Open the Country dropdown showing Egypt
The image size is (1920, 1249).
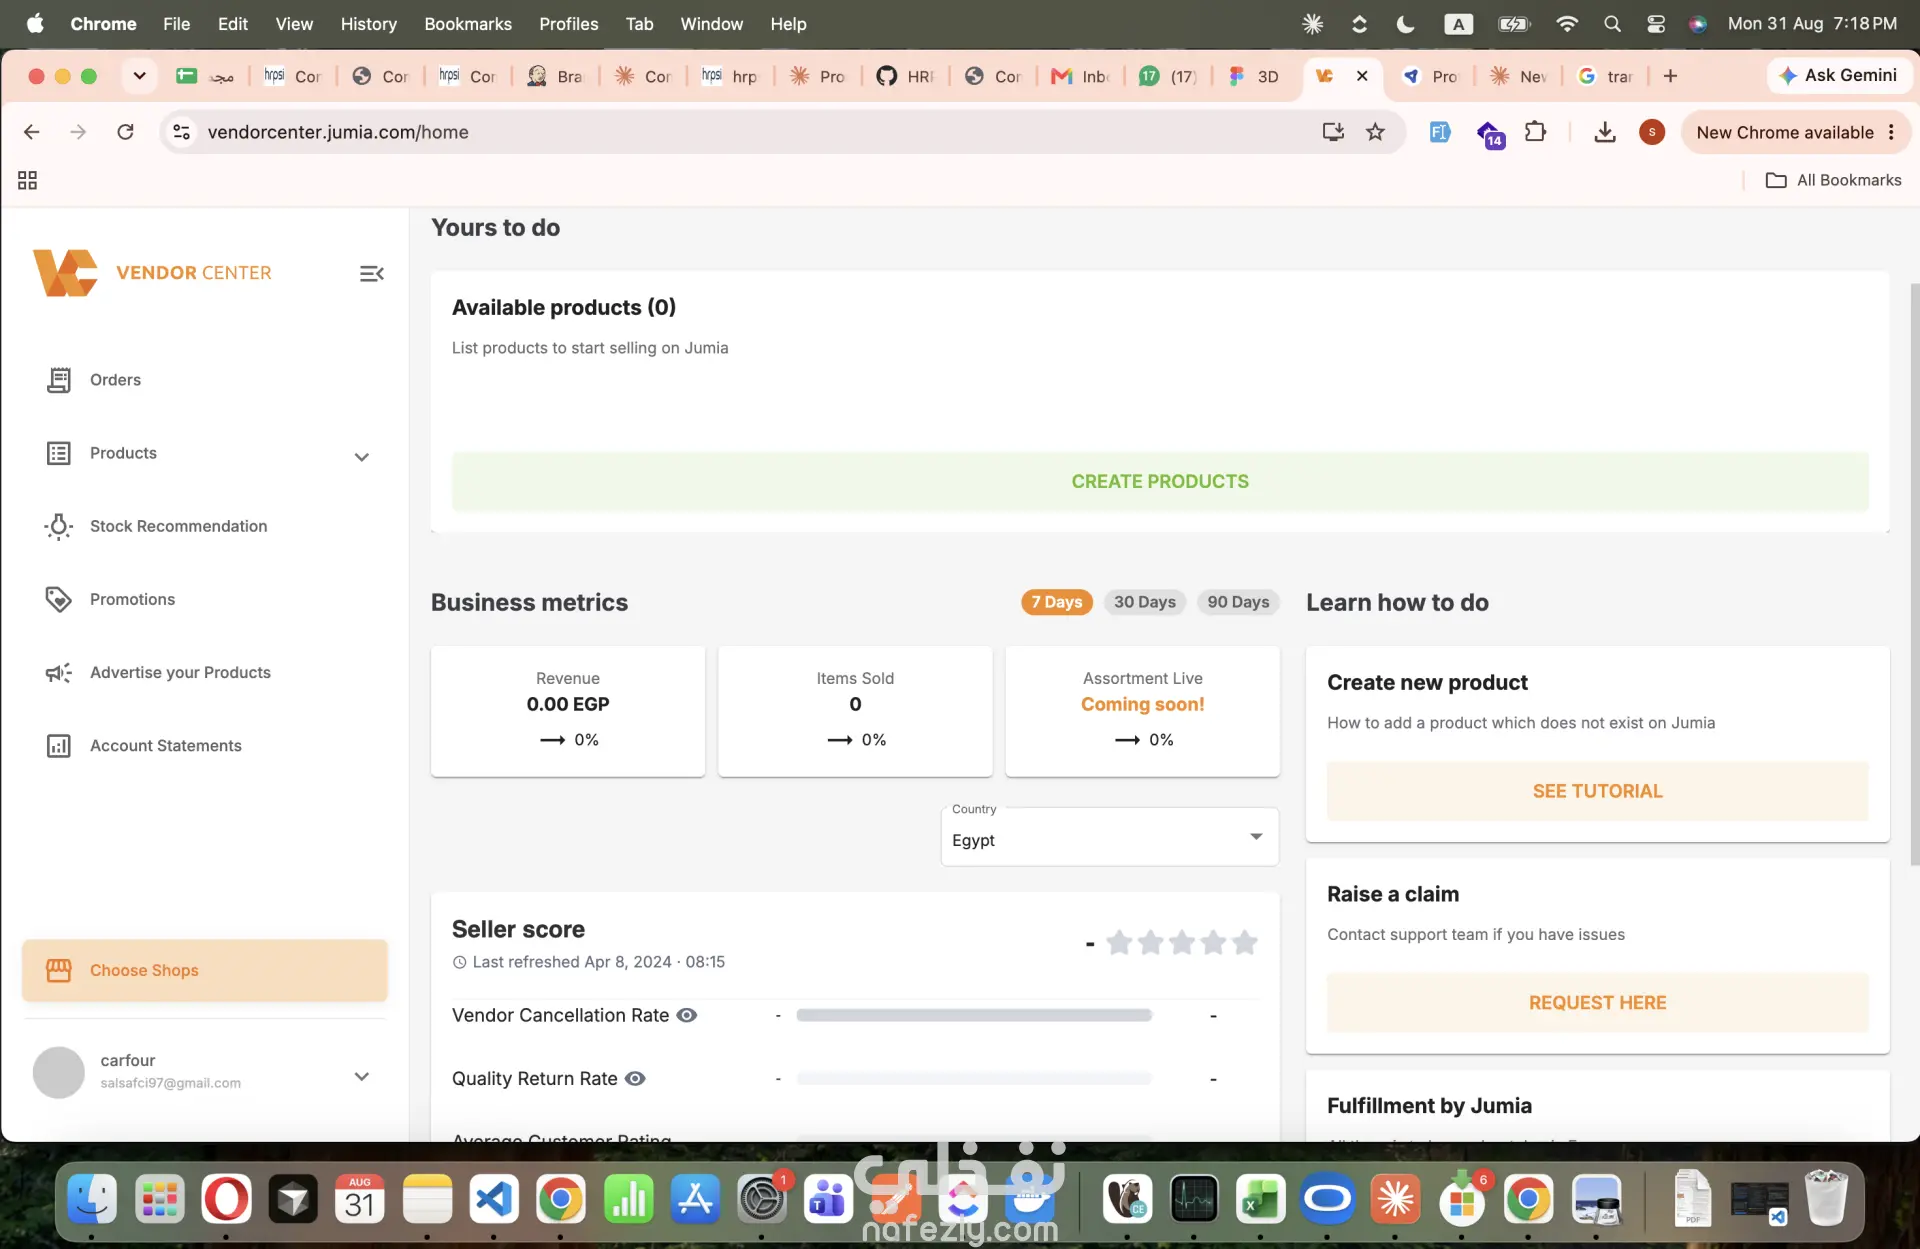coord(1109,837)
